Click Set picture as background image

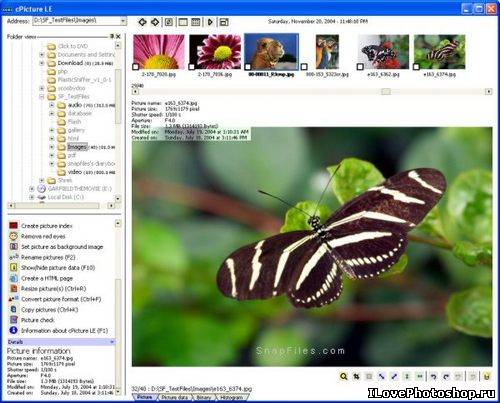tap(62, 247)
